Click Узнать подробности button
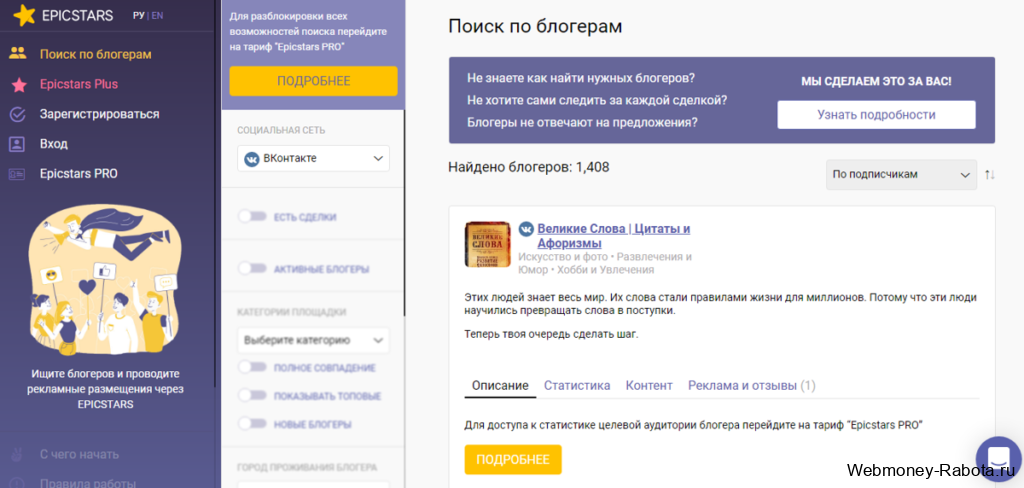1024x488 pixels. [876, 115]
